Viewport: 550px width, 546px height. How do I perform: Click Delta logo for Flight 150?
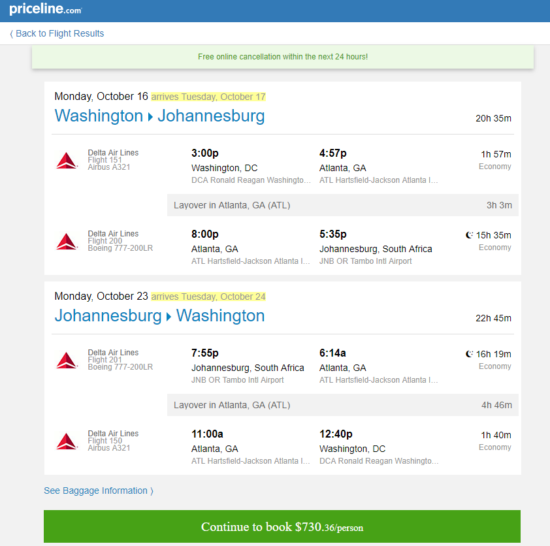[x=66, y=441]
